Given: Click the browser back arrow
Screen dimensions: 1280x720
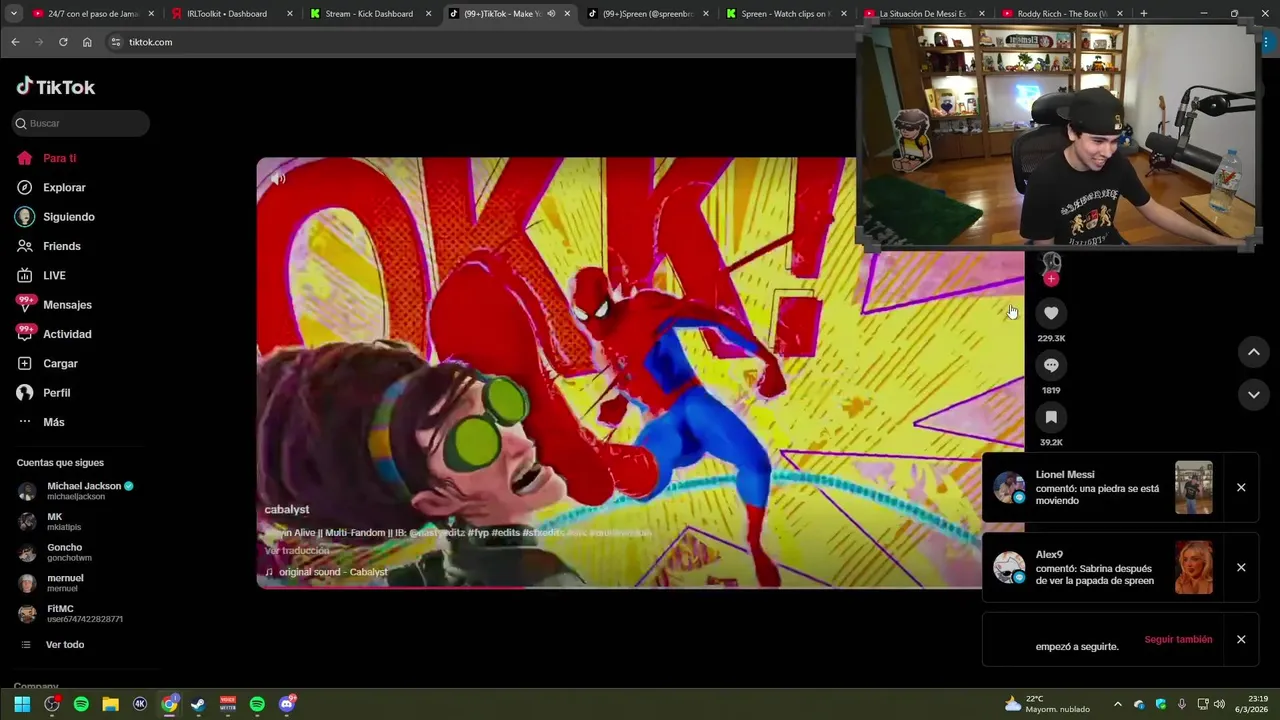Looking at the screenshot, I should coord(15,42).
